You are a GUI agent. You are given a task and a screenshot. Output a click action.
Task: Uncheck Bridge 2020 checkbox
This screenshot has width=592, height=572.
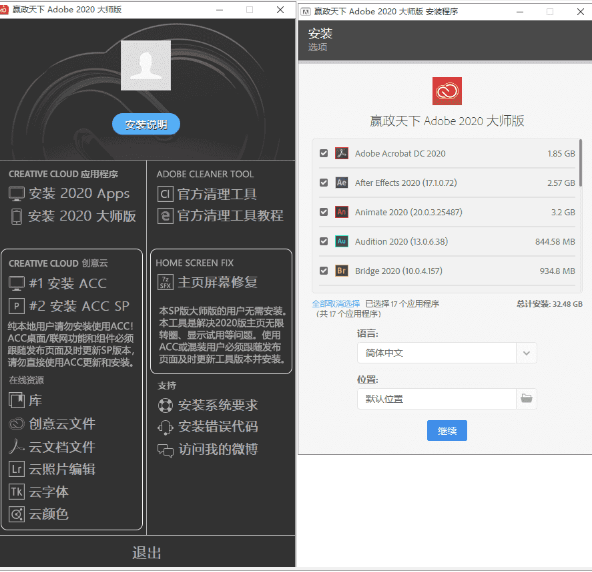[x=324, y=270]
